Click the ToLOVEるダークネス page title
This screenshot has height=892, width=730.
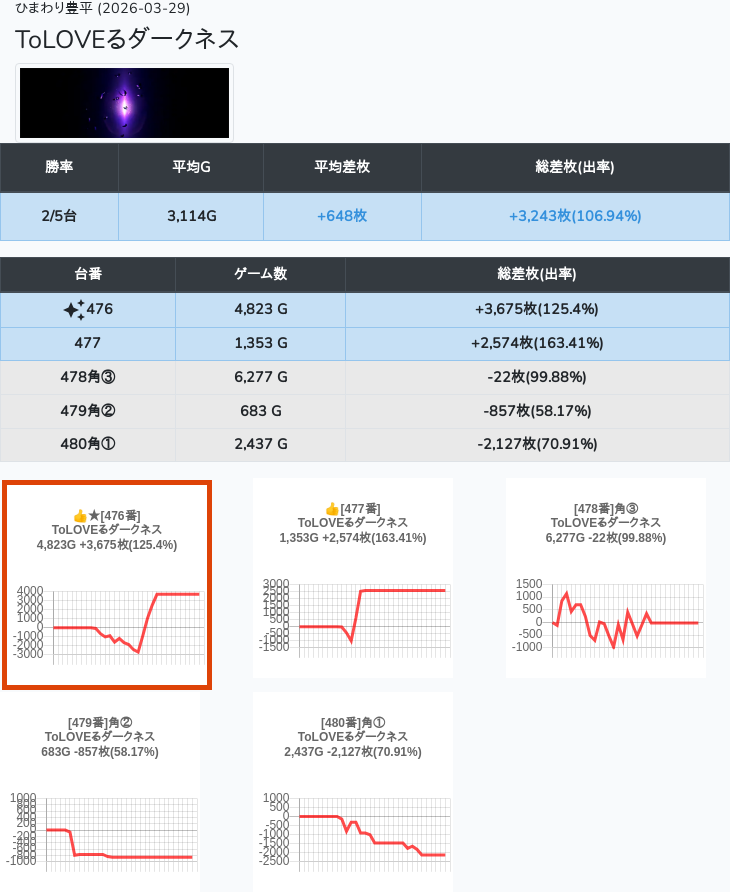pos(127,39)
